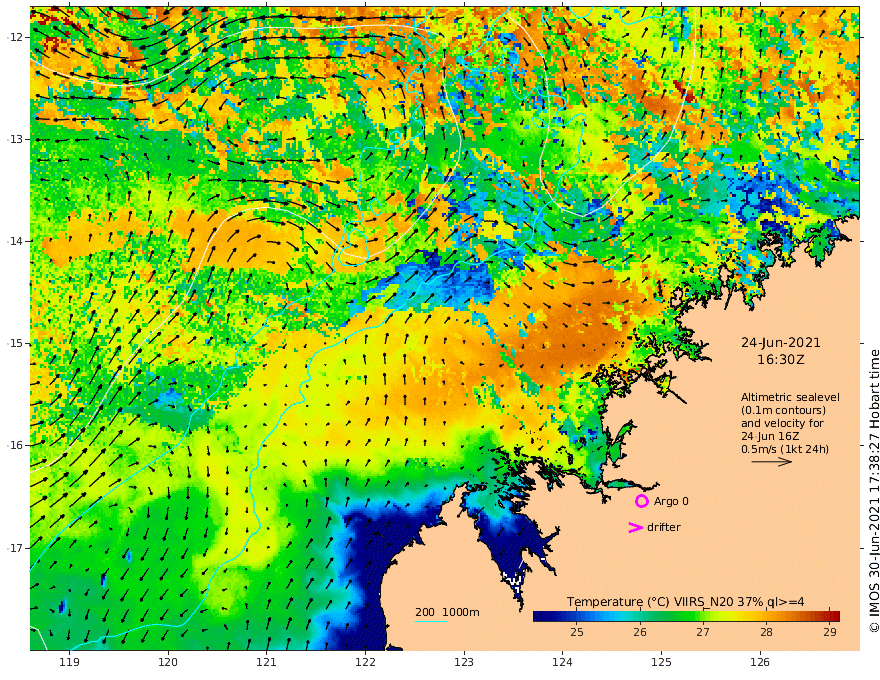Click the latitude axis label -15
The image size is (880, 680).
pos(15,343)
